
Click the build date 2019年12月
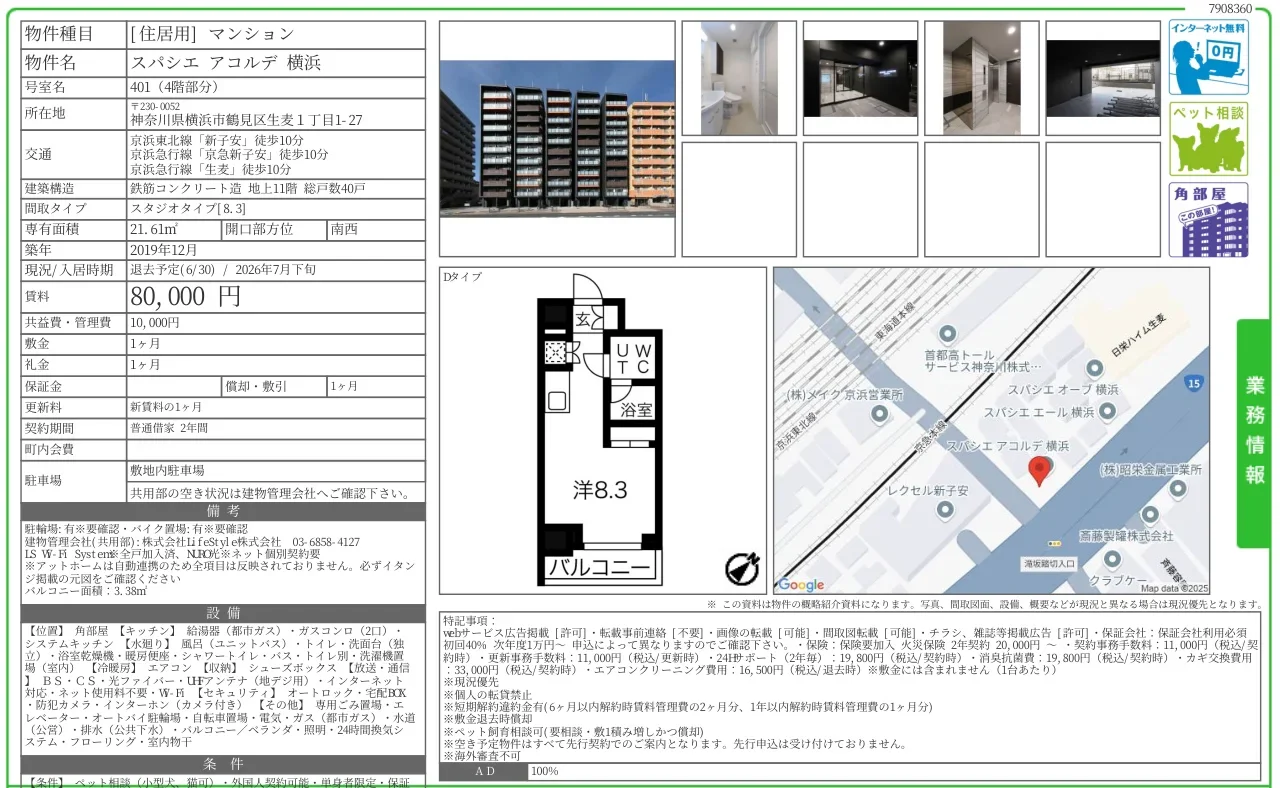click(164, 249)
